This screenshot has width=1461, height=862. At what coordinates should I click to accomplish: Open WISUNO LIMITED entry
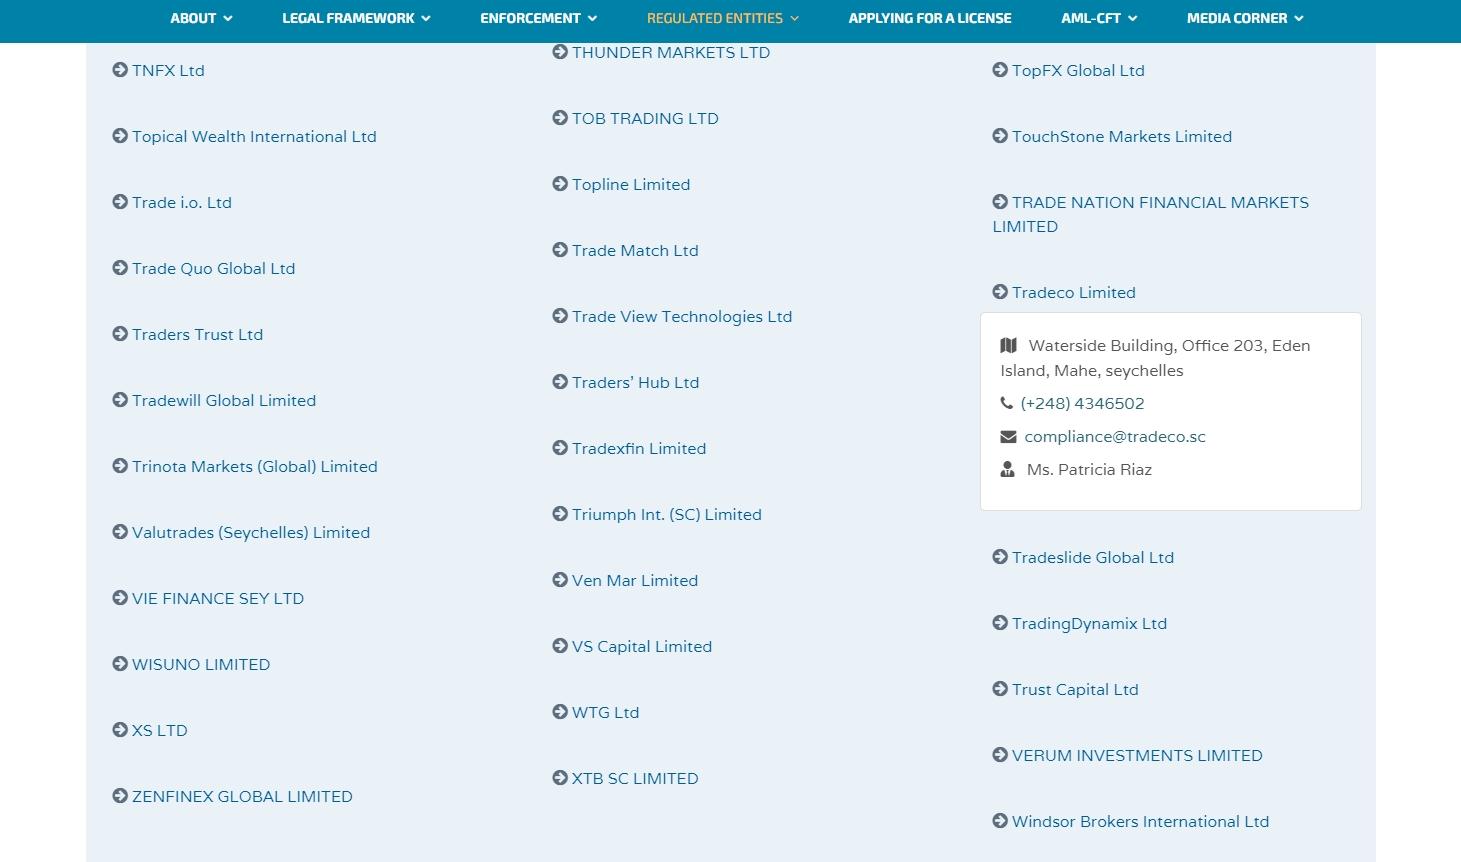pos(201,664)
